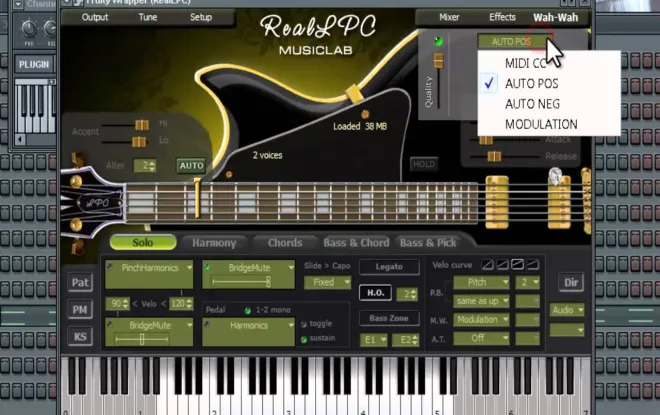
Task: Toggle the upper BridgeMute green LED
Action: 207,267
